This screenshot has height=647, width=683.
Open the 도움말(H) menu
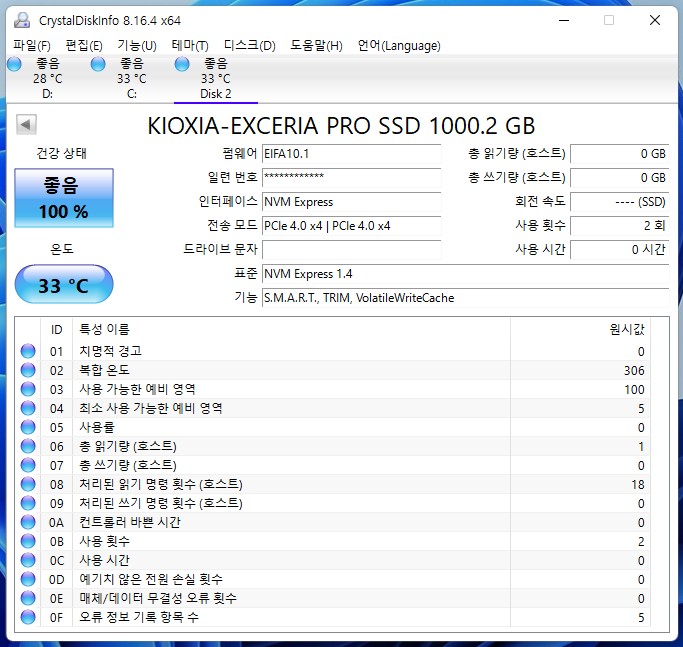(x=316, y=45)
